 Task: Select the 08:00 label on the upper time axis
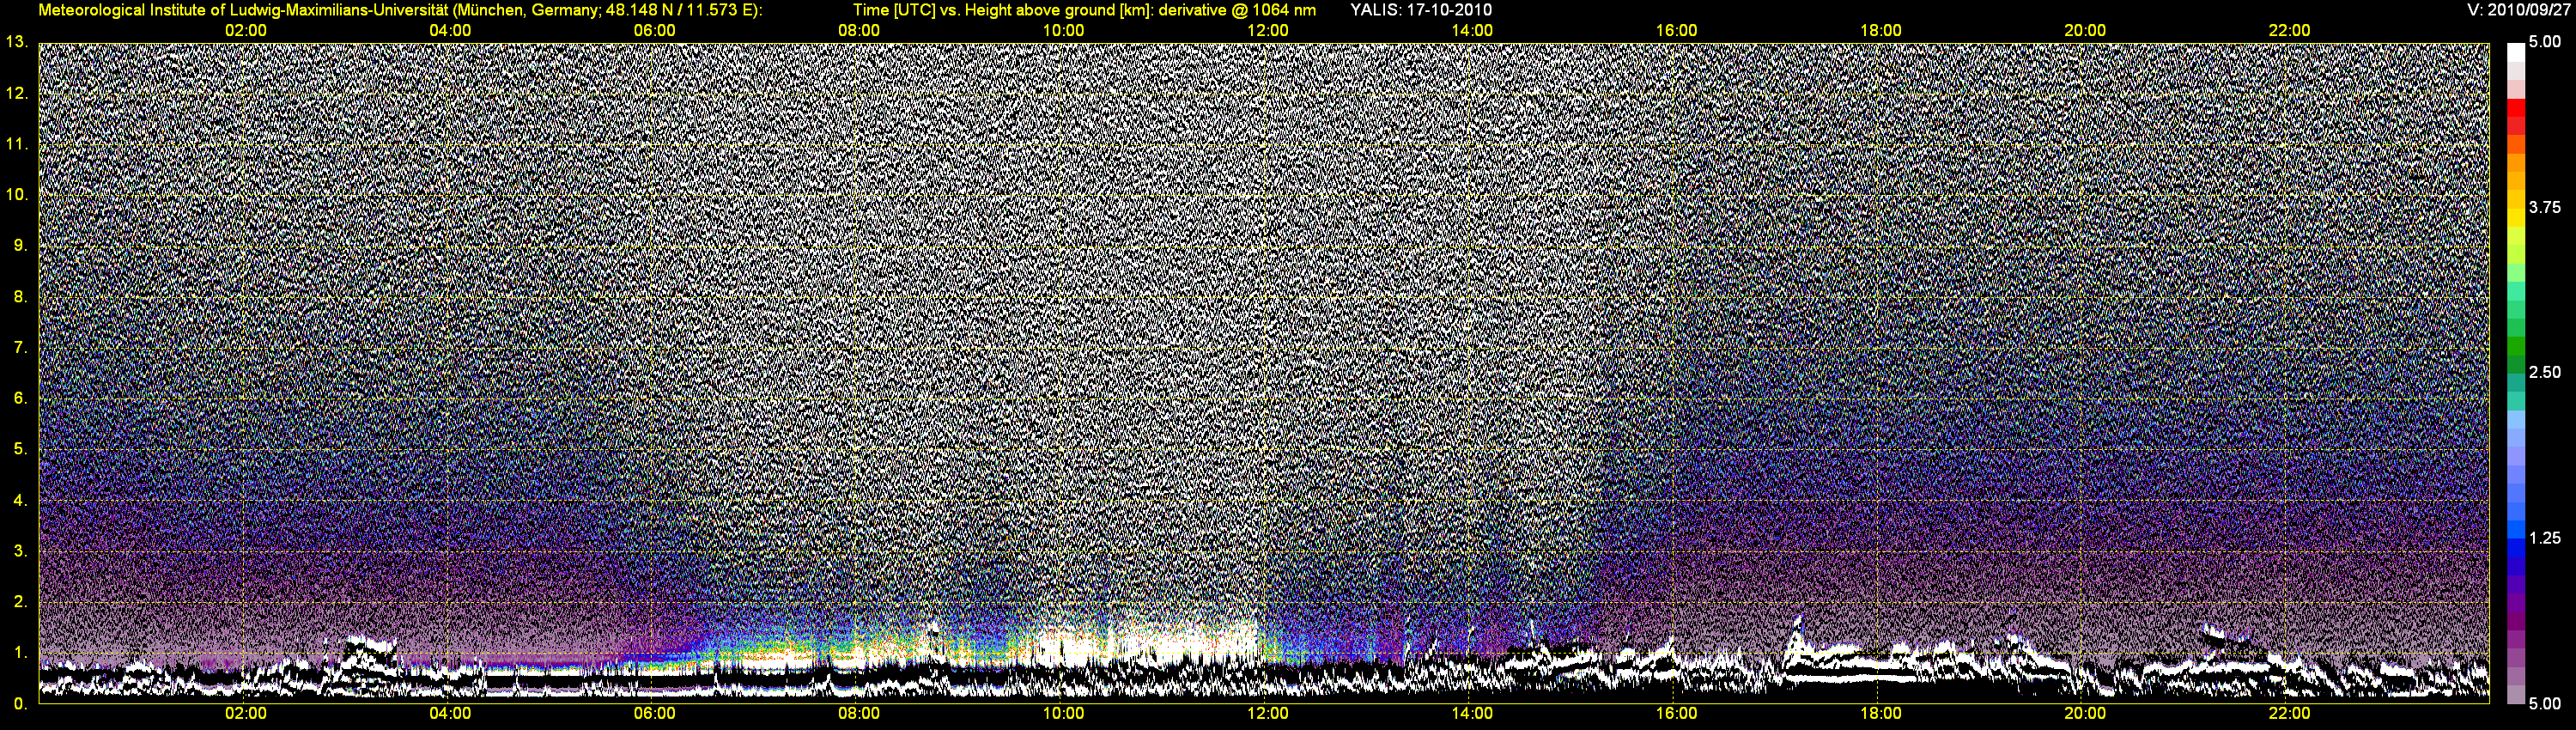click(859, 31)
